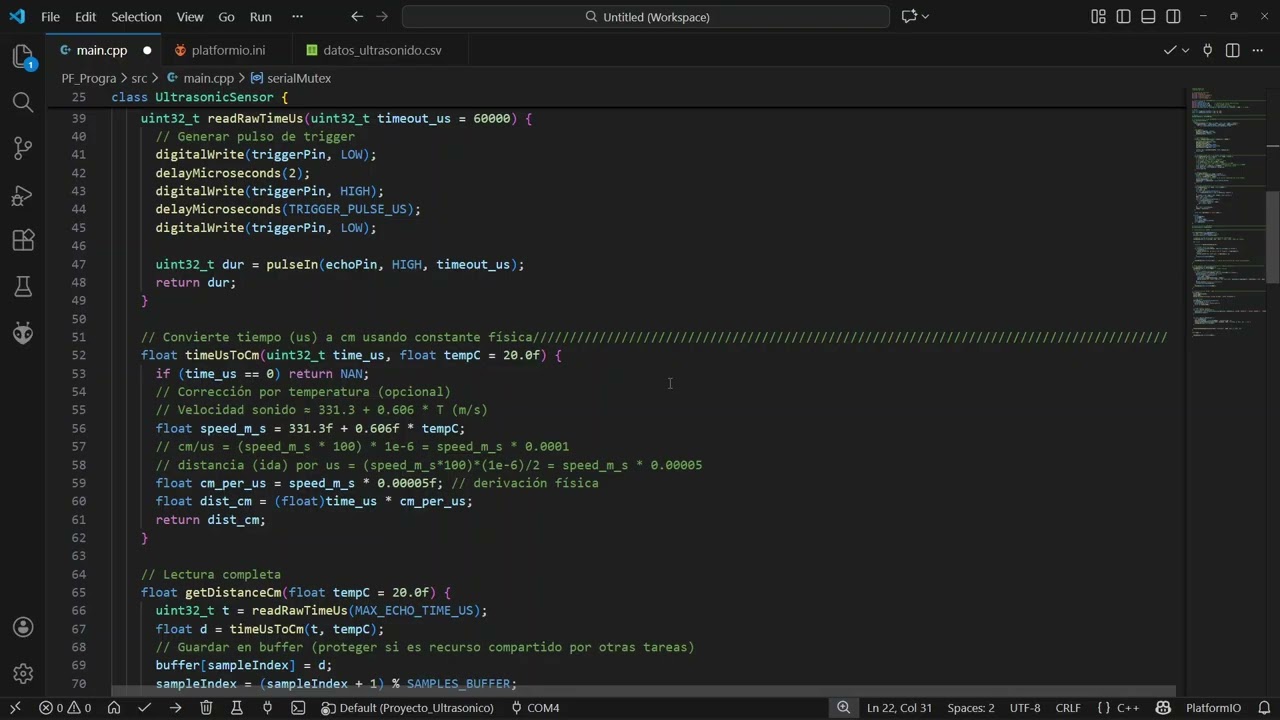Click the zoom magnifier in status bar
This screenshot has width=1280, height=720.
pos(844,708)
